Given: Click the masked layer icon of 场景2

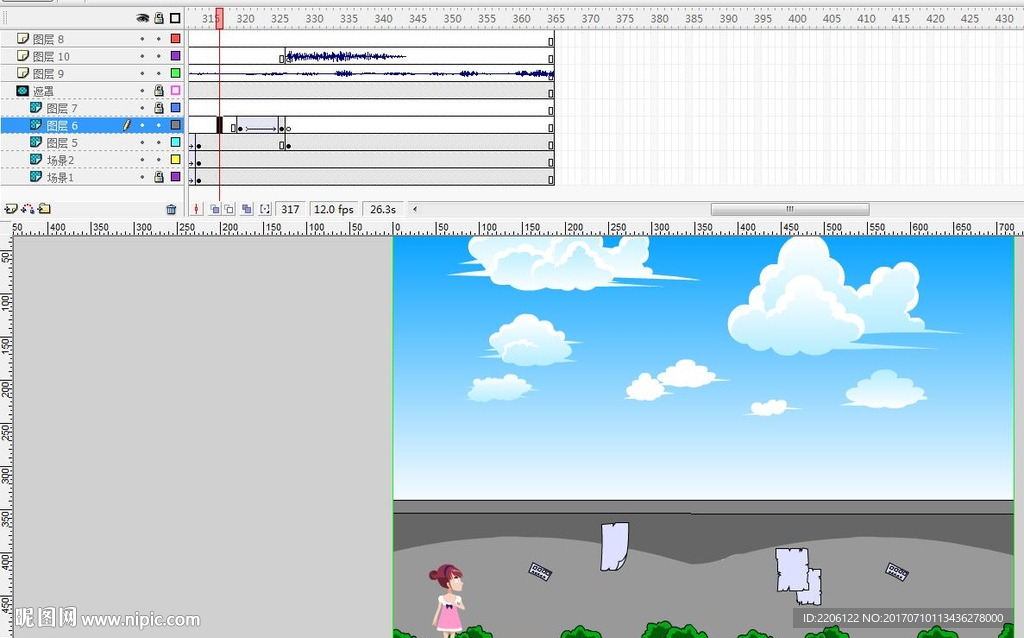Looking at the screenshot, I should (36, 159).
